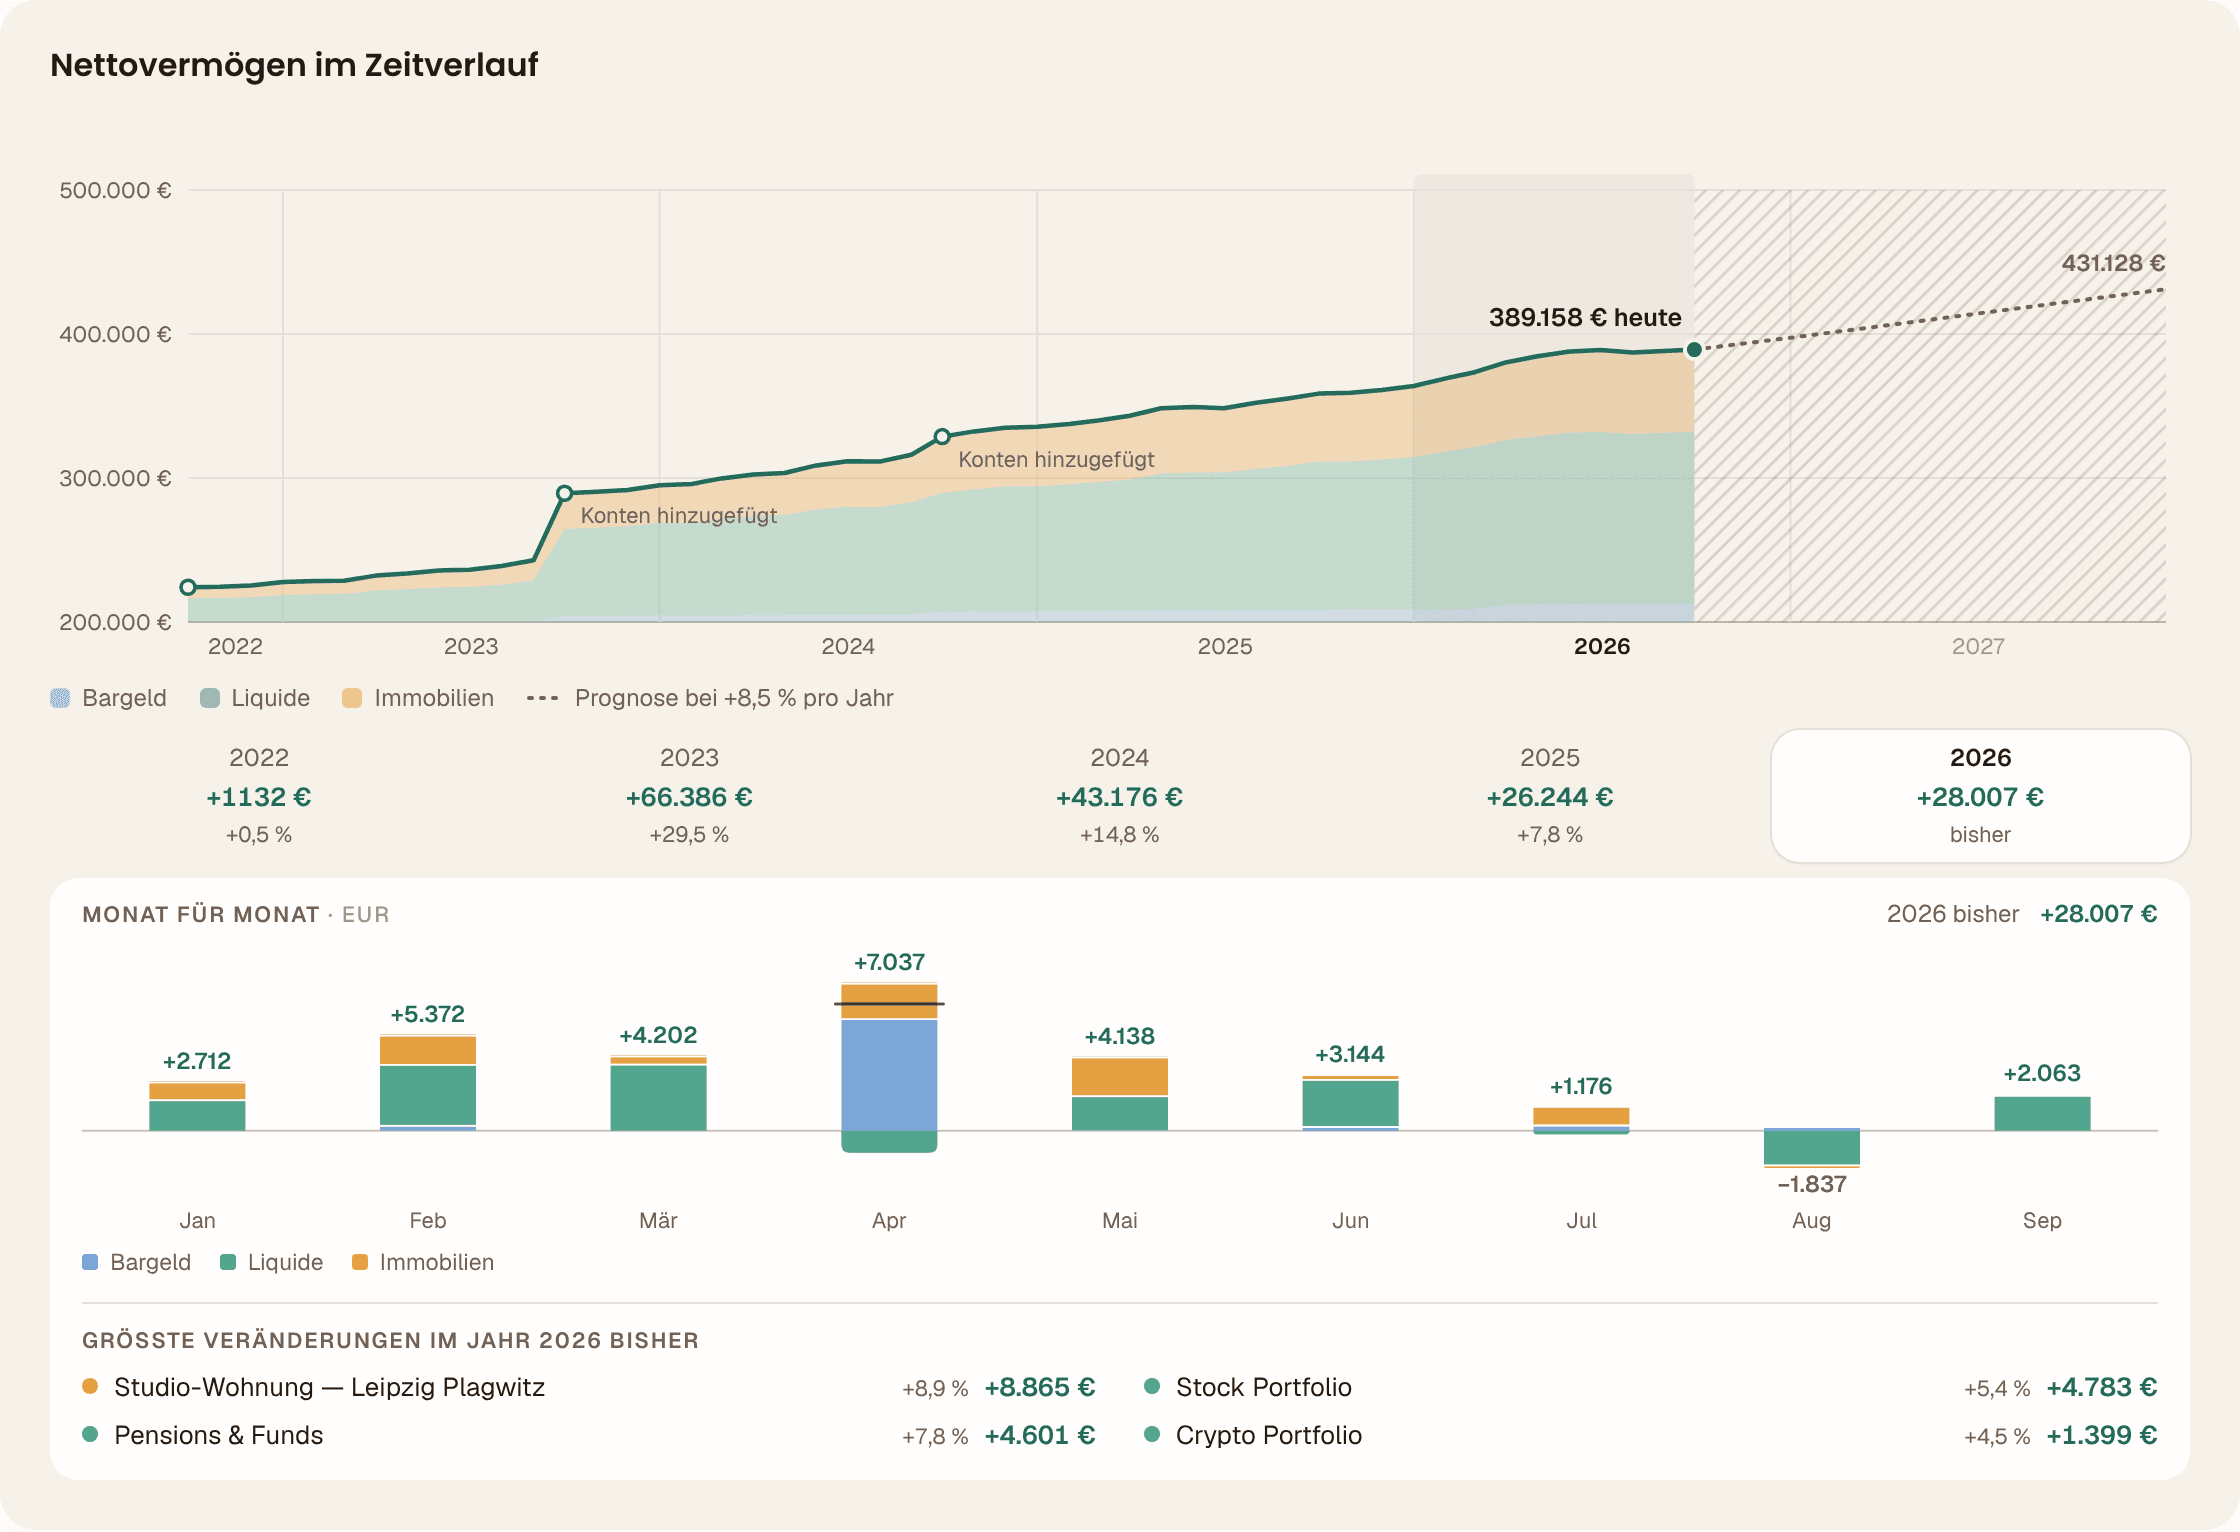This screenshot has height=1532, width=2240.
Task: Select the March bar showing +4.202
Action: (659, 1093)
